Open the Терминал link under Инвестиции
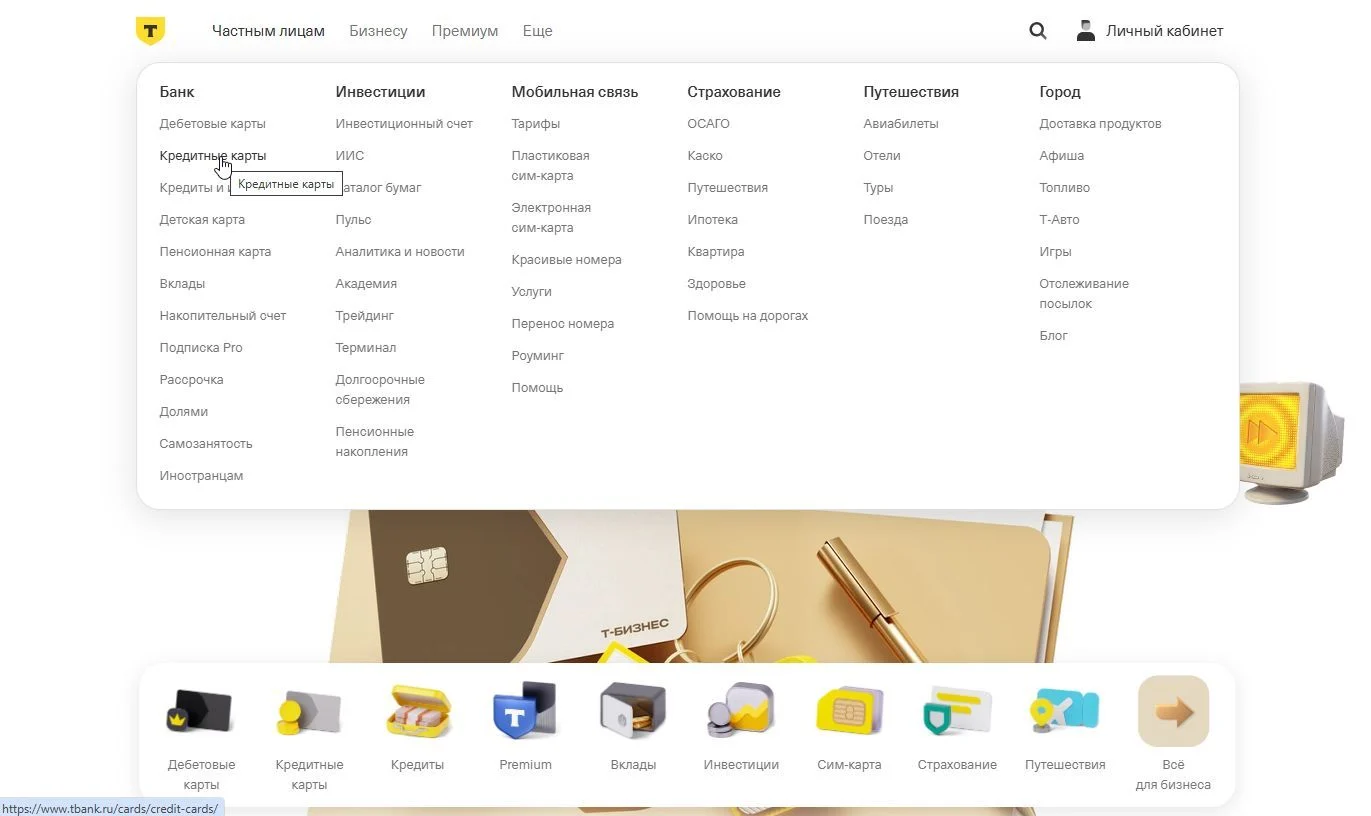The height and width of the screenshot is (816, 1371). click(x=366, y=348)
